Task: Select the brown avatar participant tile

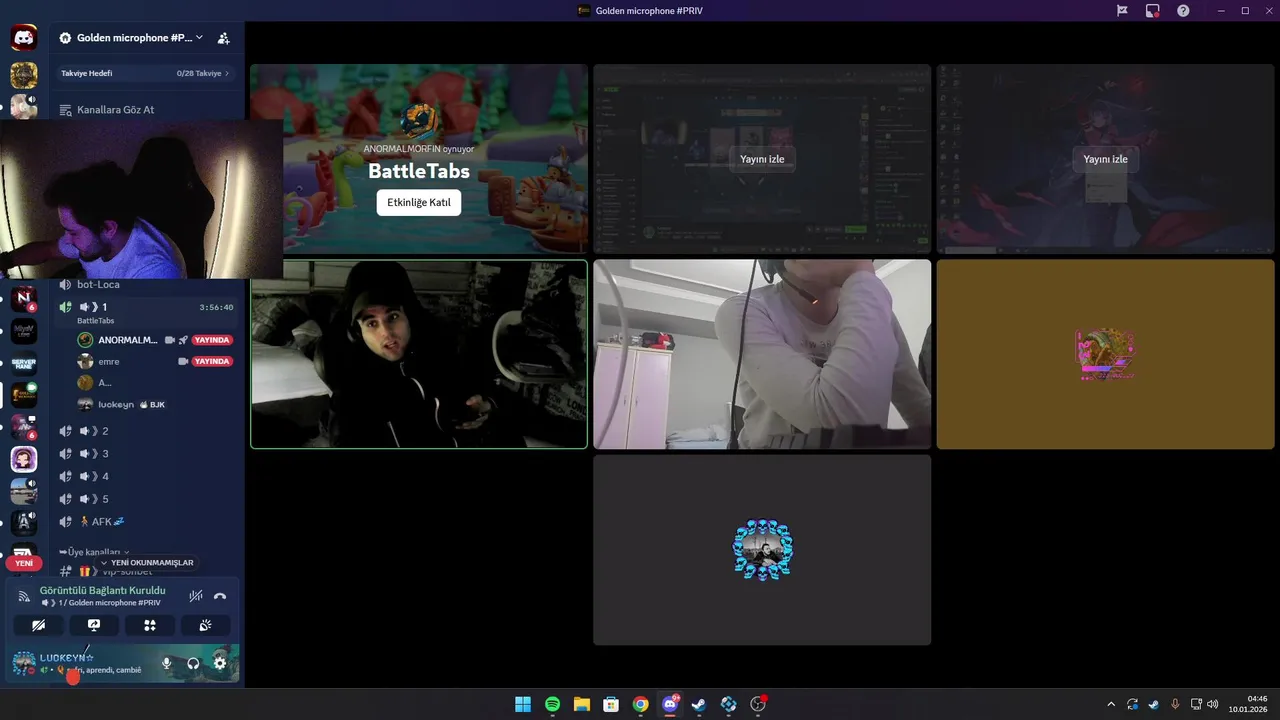Action: (1105, 354)
